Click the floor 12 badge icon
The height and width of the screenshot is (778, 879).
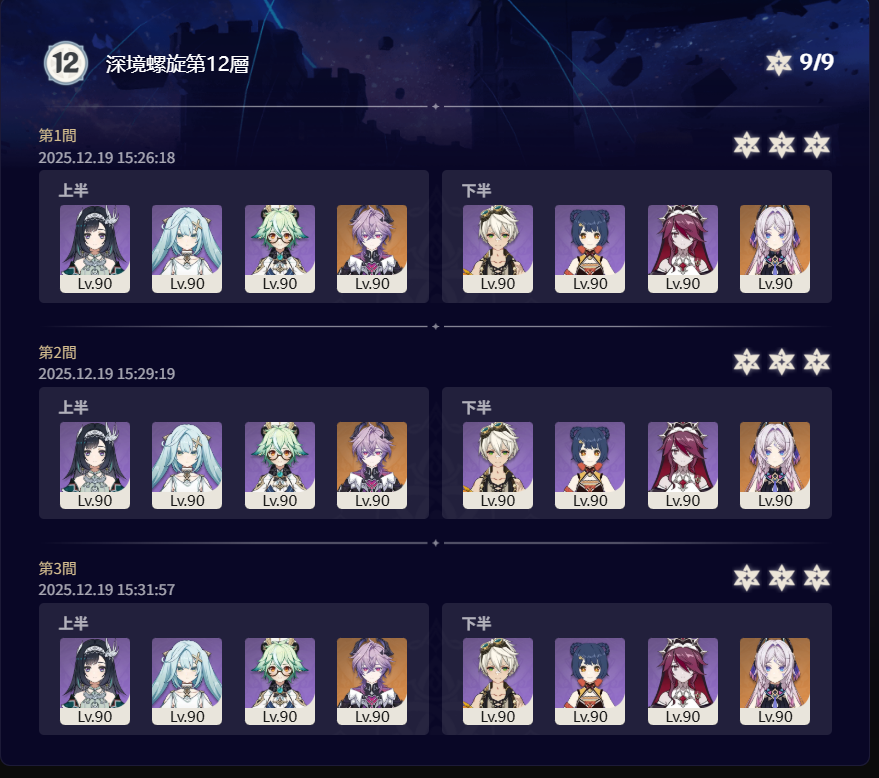66,63
